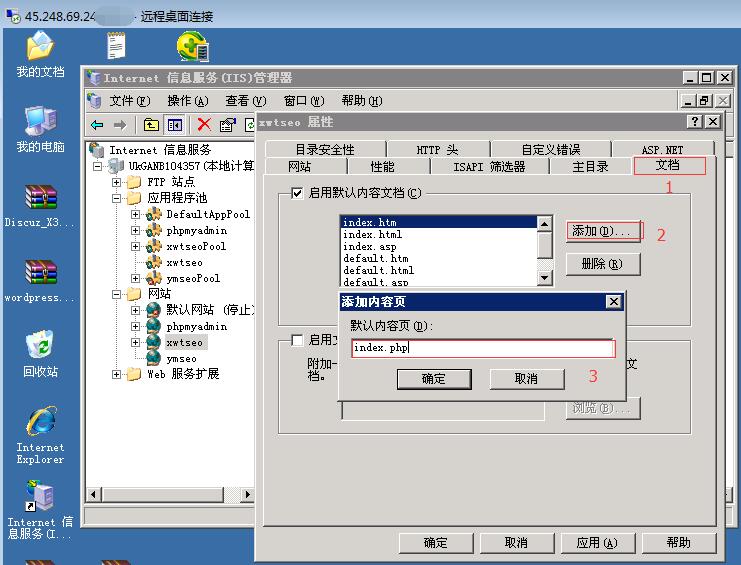Toggle the 启用文档页脚 checkbox
This screenshot has width=741, height=565.
coord(297,340)
